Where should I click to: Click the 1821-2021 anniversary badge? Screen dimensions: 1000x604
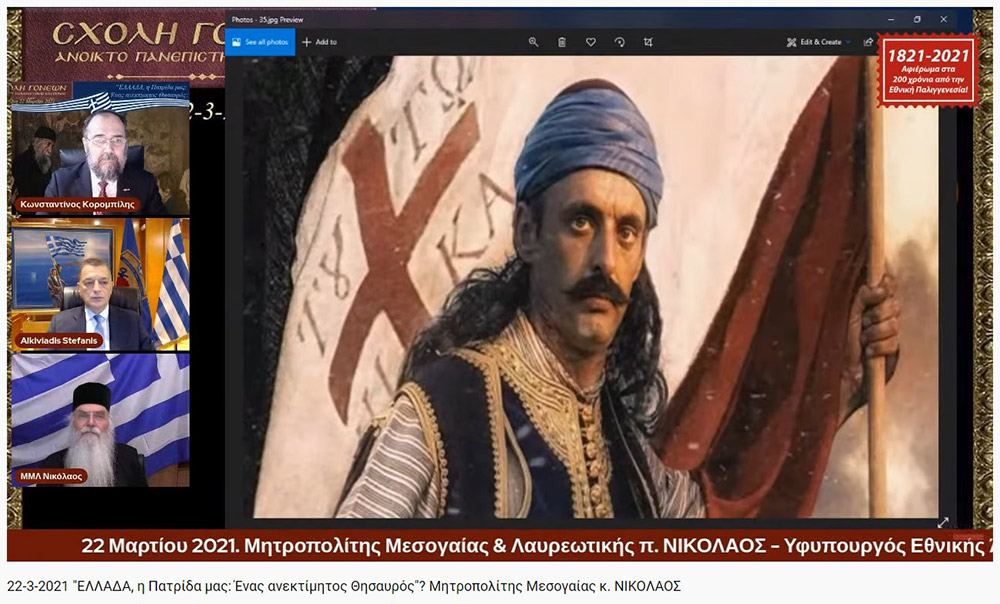click(x=928, y=71)
